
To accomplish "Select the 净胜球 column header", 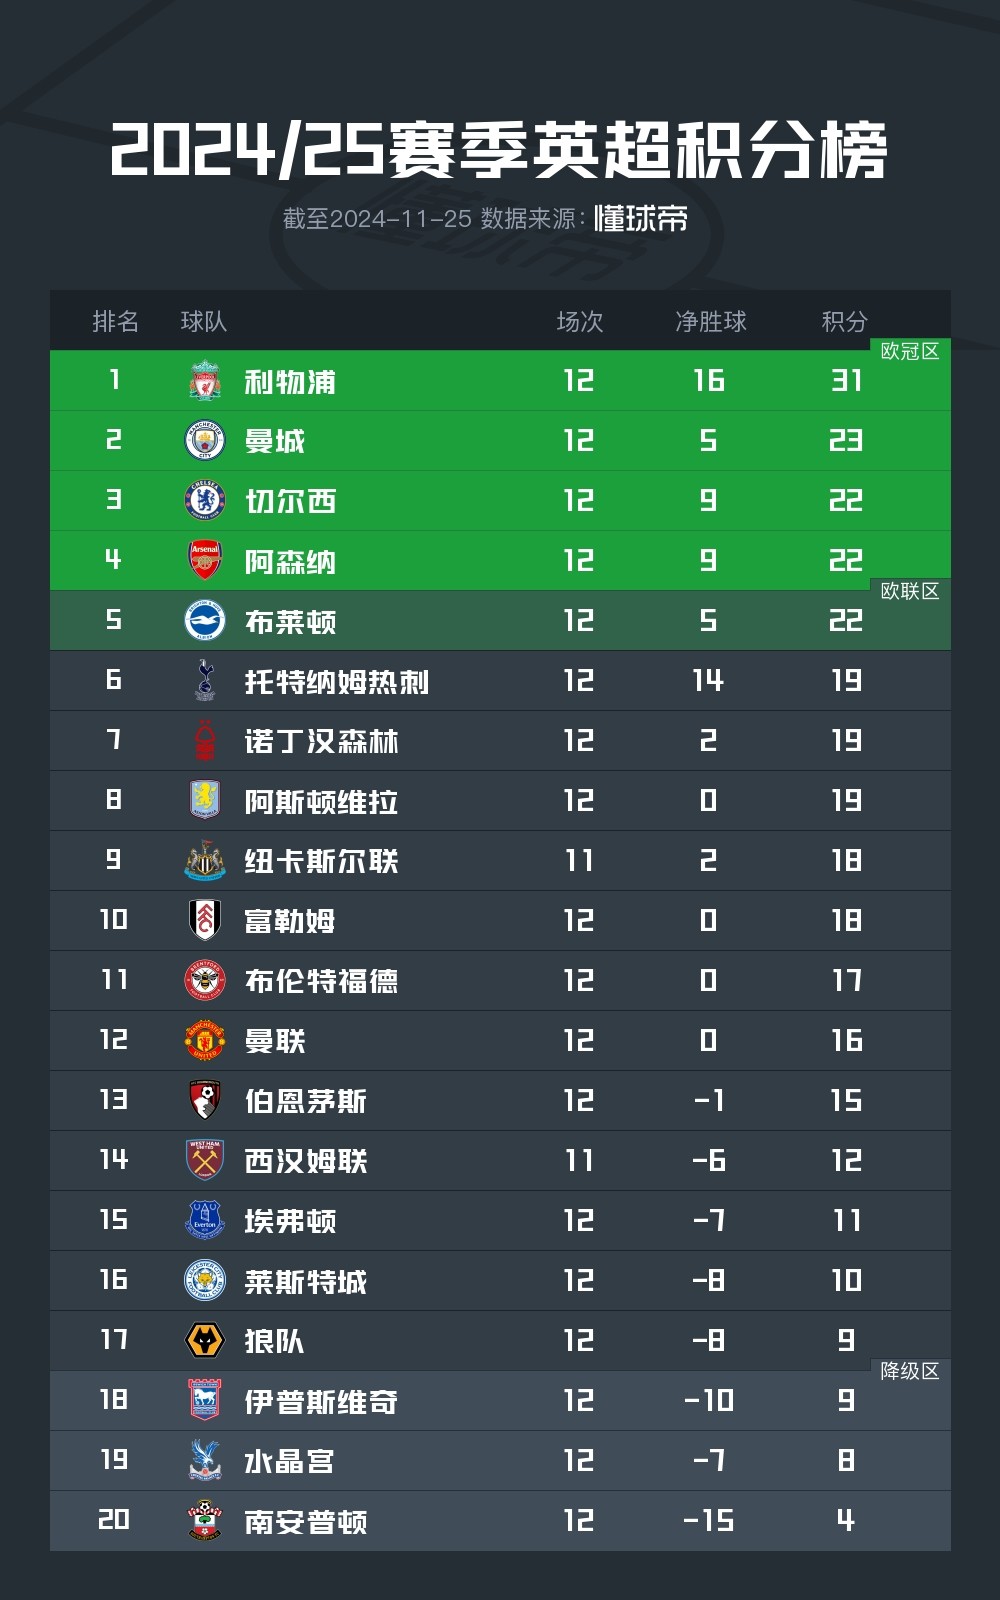I will (710, 321).
